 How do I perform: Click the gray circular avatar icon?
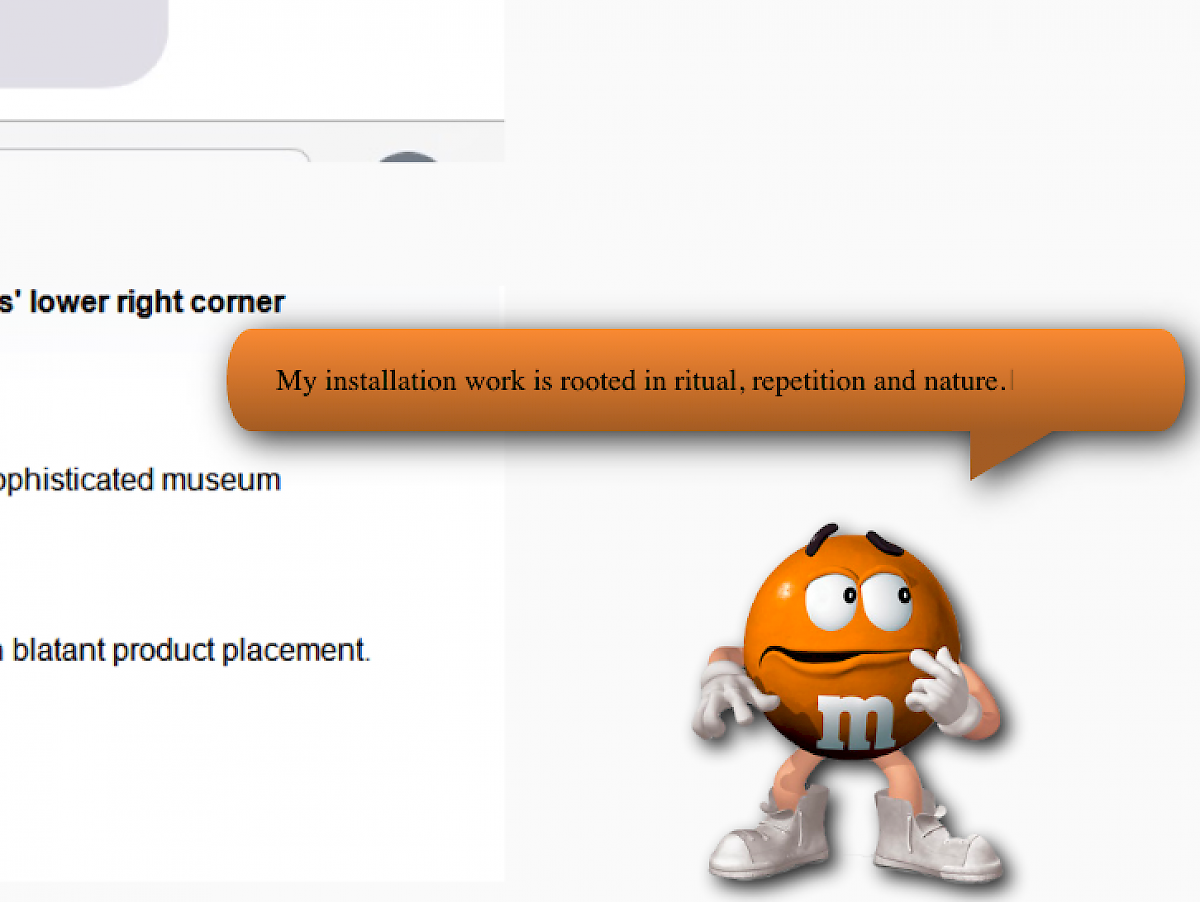408,160
